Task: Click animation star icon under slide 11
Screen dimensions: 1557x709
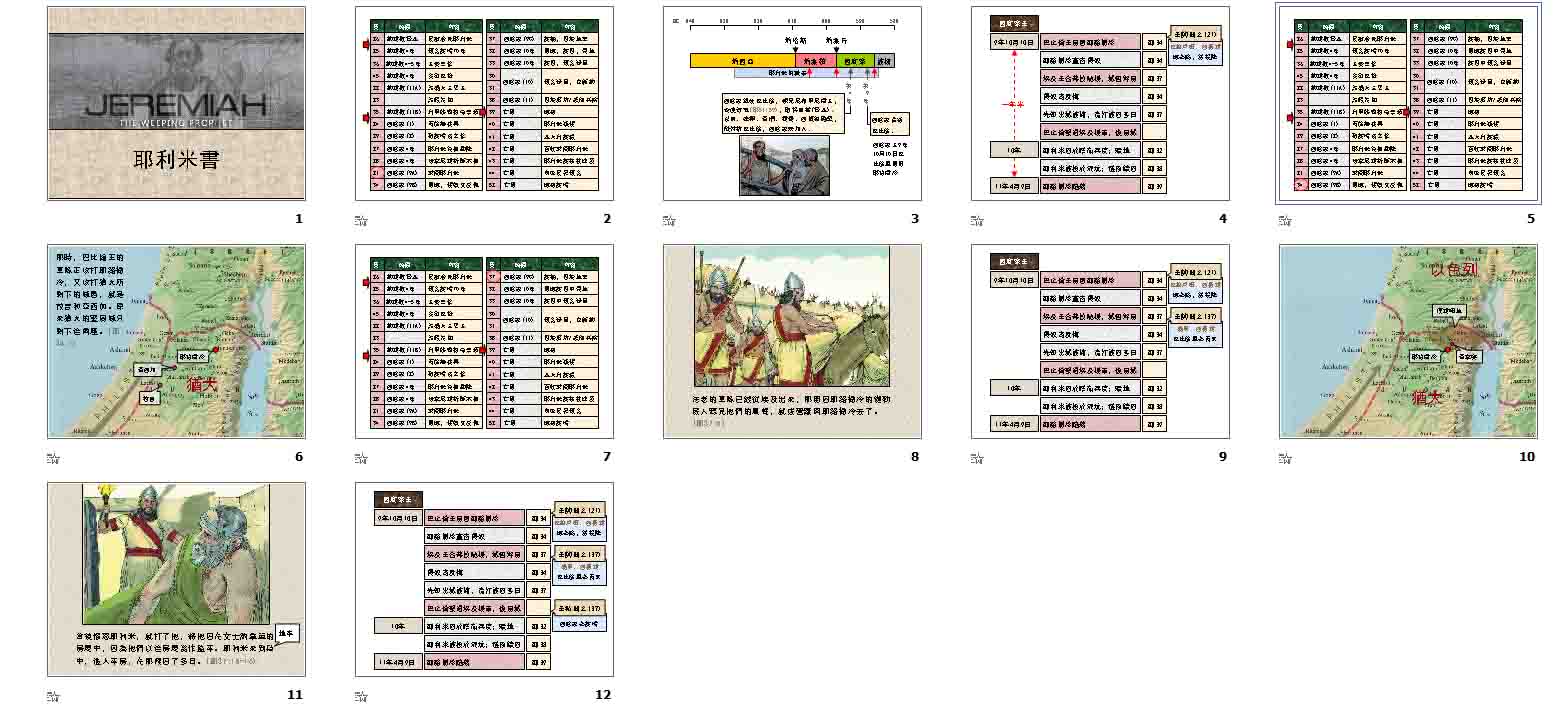Action: point(53,697)
